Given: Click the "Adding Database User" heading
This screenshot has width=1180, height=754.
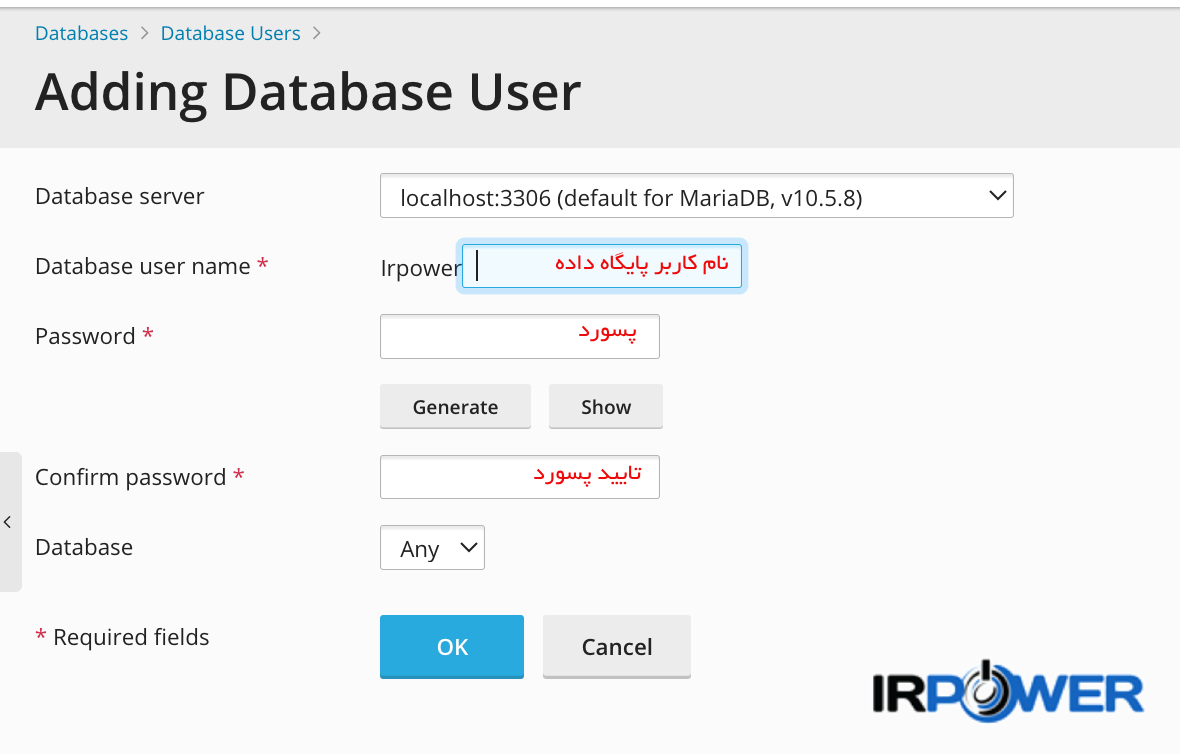Looking at the screenshot, I should 308,92.
